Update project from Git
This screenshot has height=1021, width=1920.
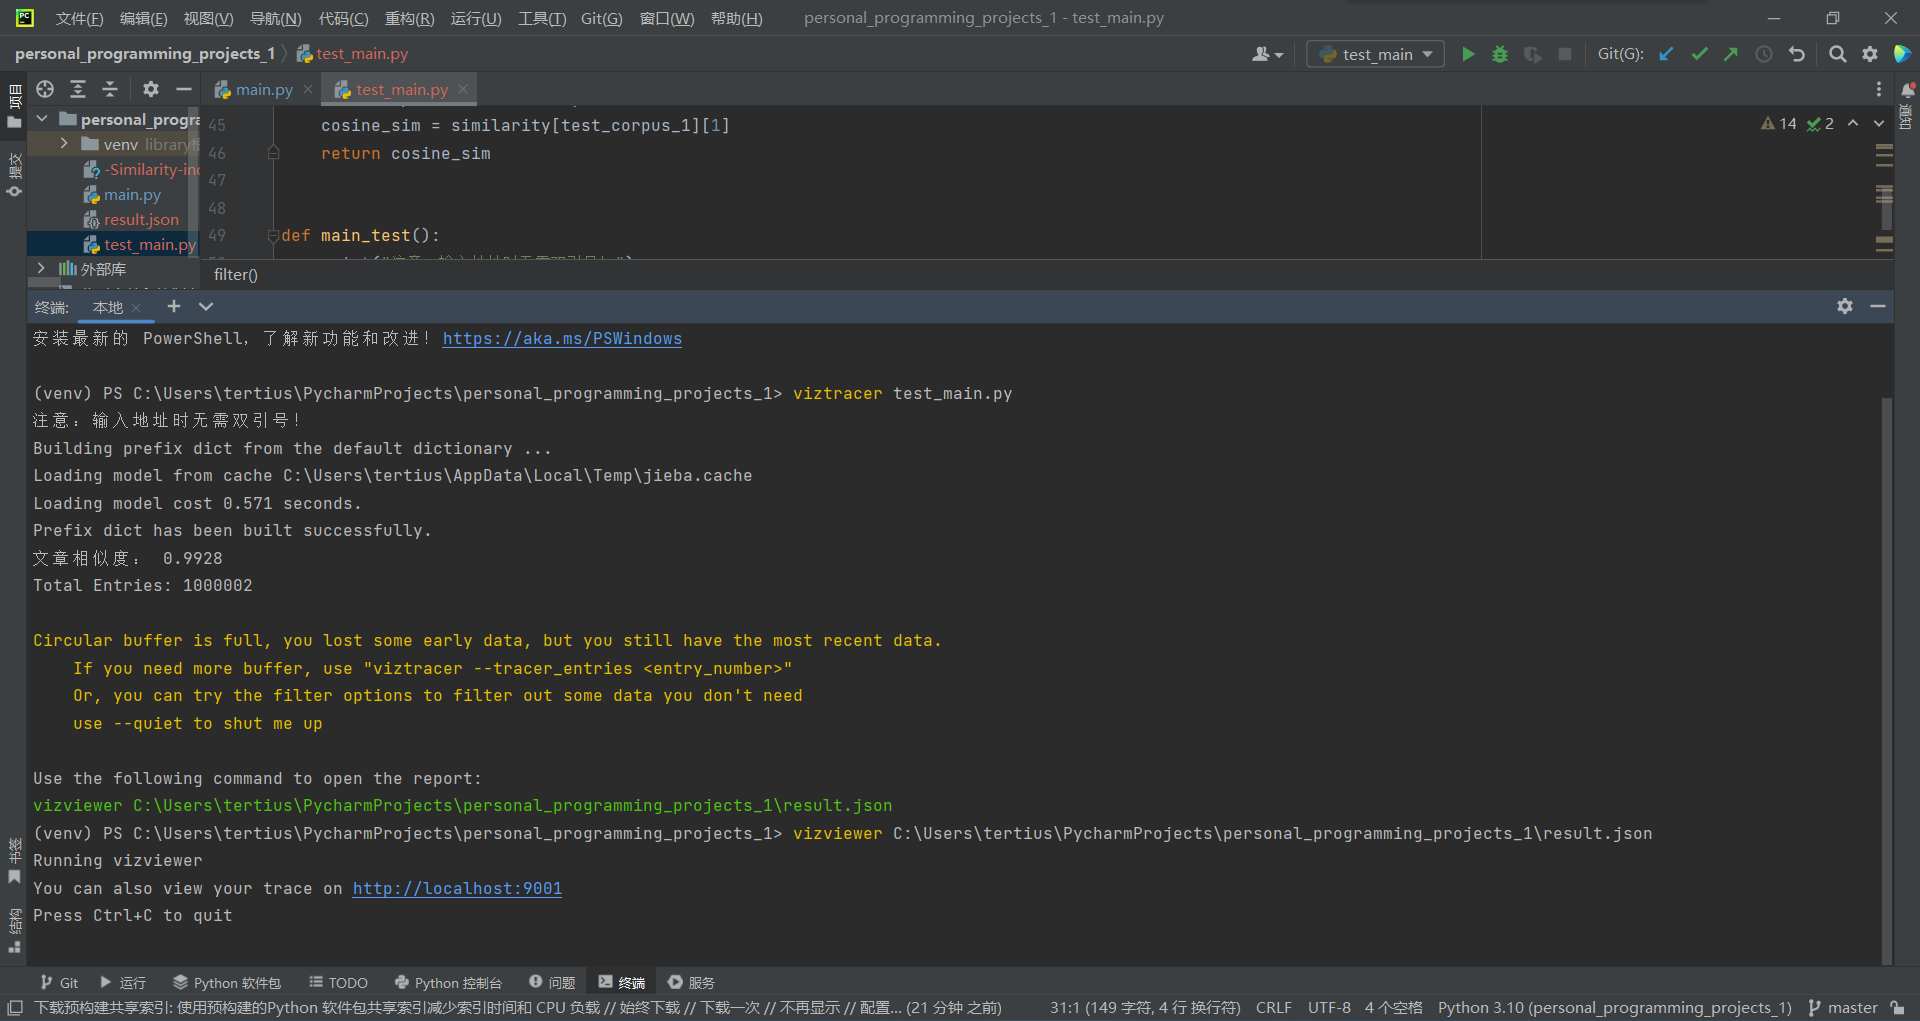[x=1667, y=54]
